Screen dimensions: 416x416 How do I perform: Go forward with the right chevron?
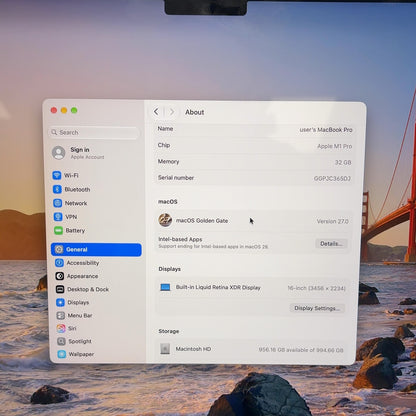[x=171, y=112]
